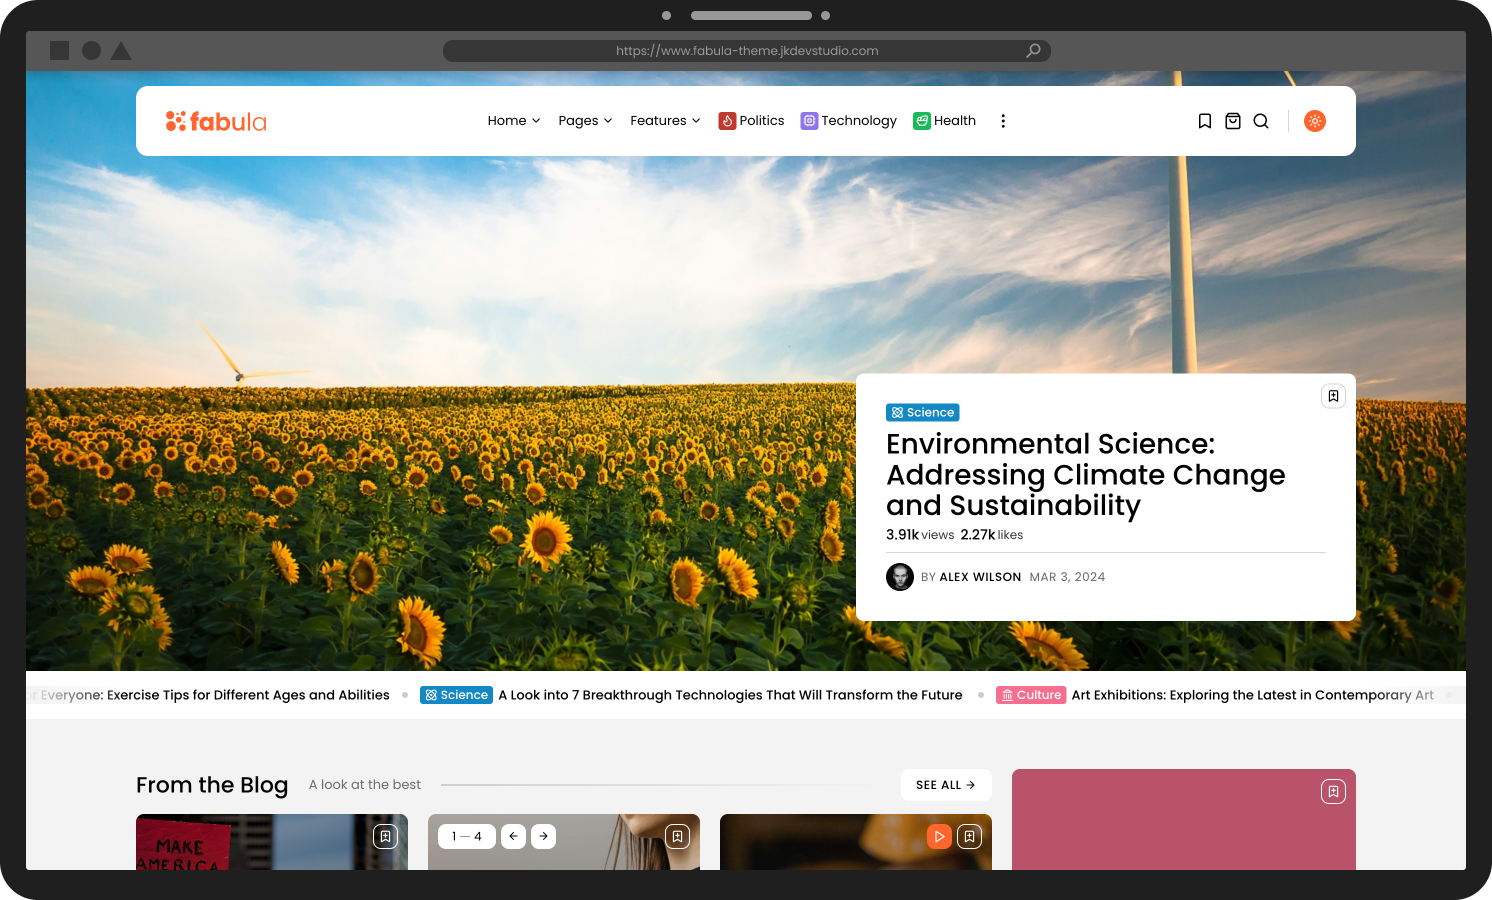Click the search magnifier in header
The image size is (1492, 900).
click(1261, 121)
